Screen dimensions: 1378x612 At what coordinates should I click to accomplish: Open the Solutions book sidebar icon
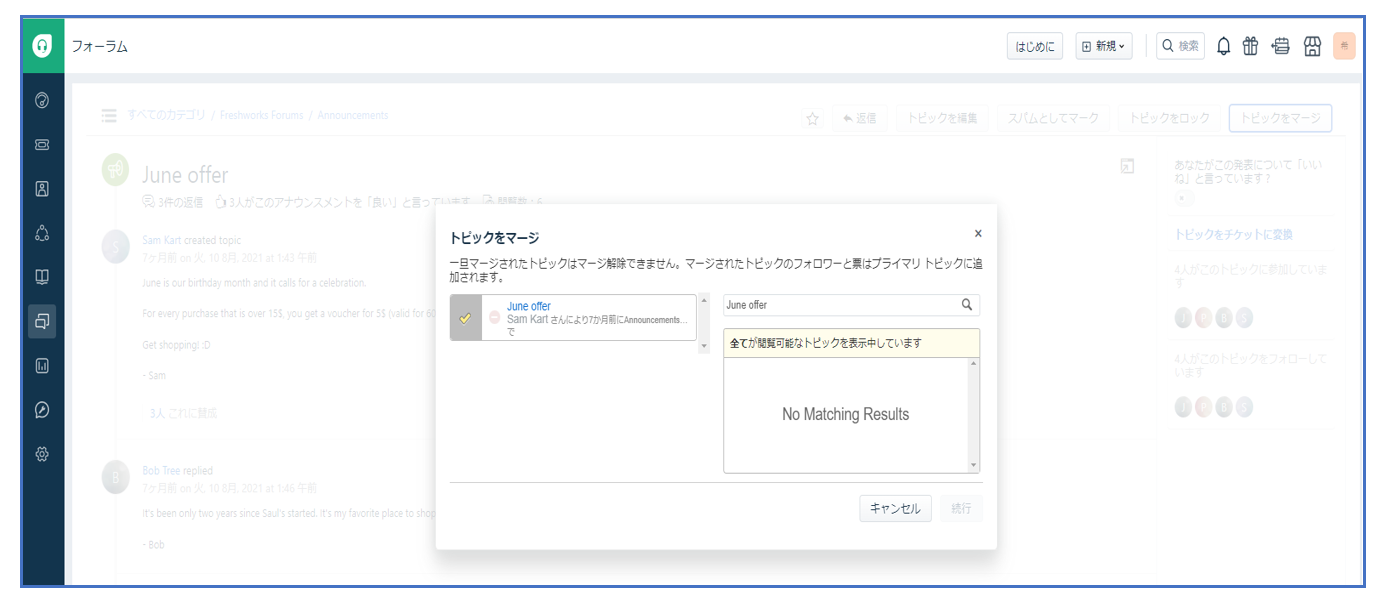pos(42,277)
